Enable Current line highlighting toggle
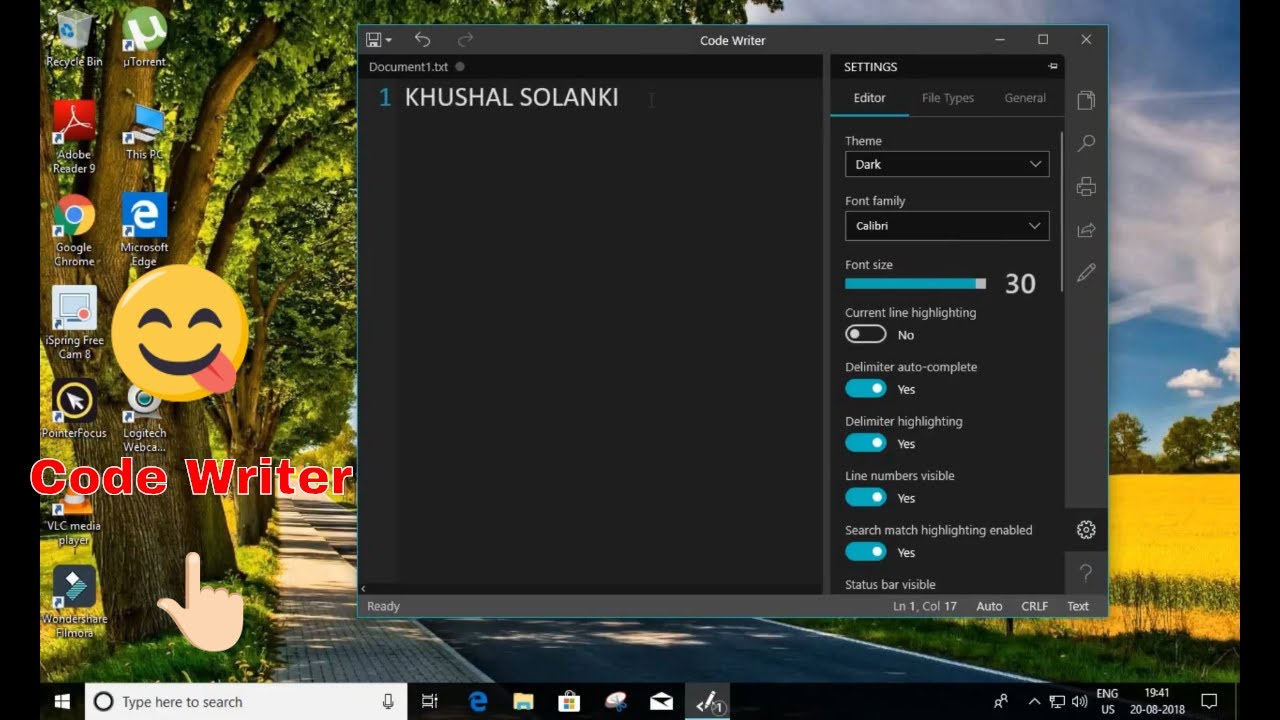1280x720 pixels. pyautogui.click(x=866, y=335)
